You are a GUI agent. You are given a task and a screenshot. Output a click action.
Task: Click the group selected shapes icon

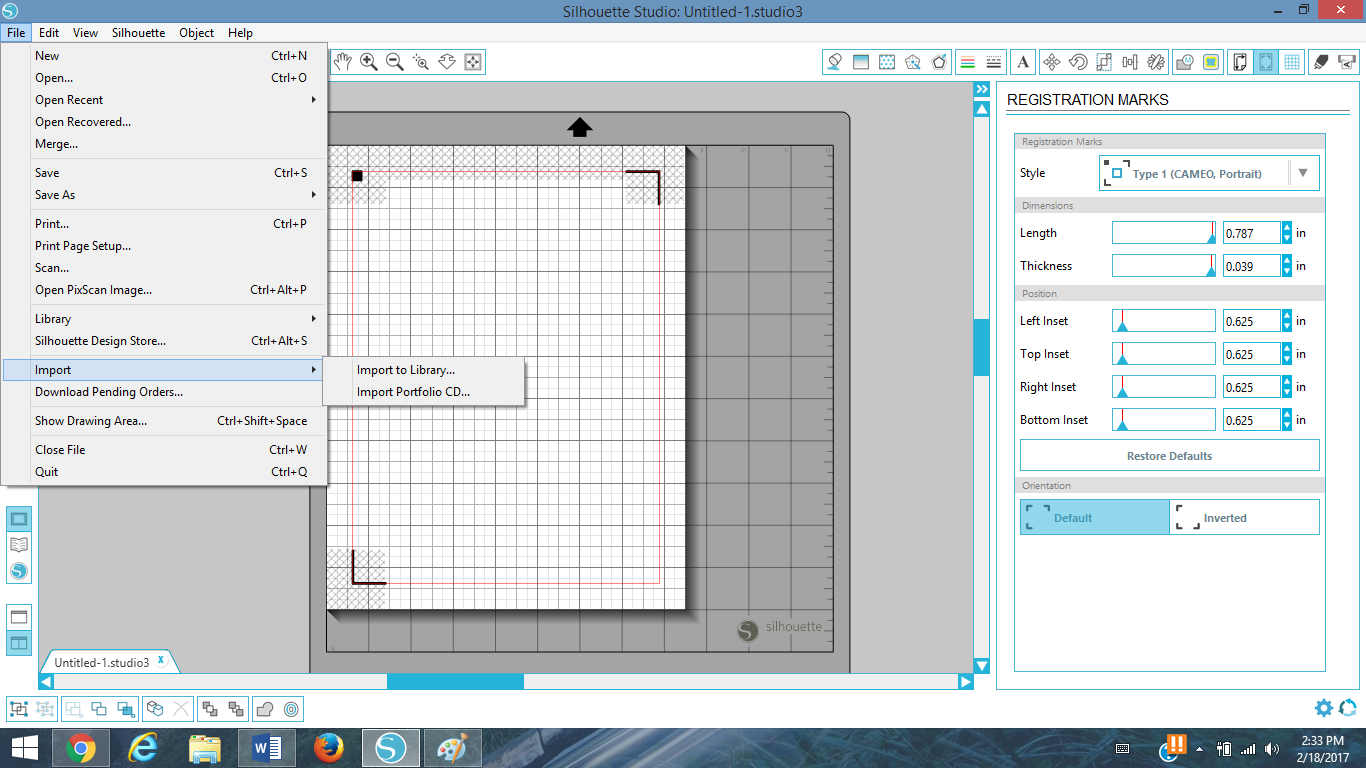(18, 709)
